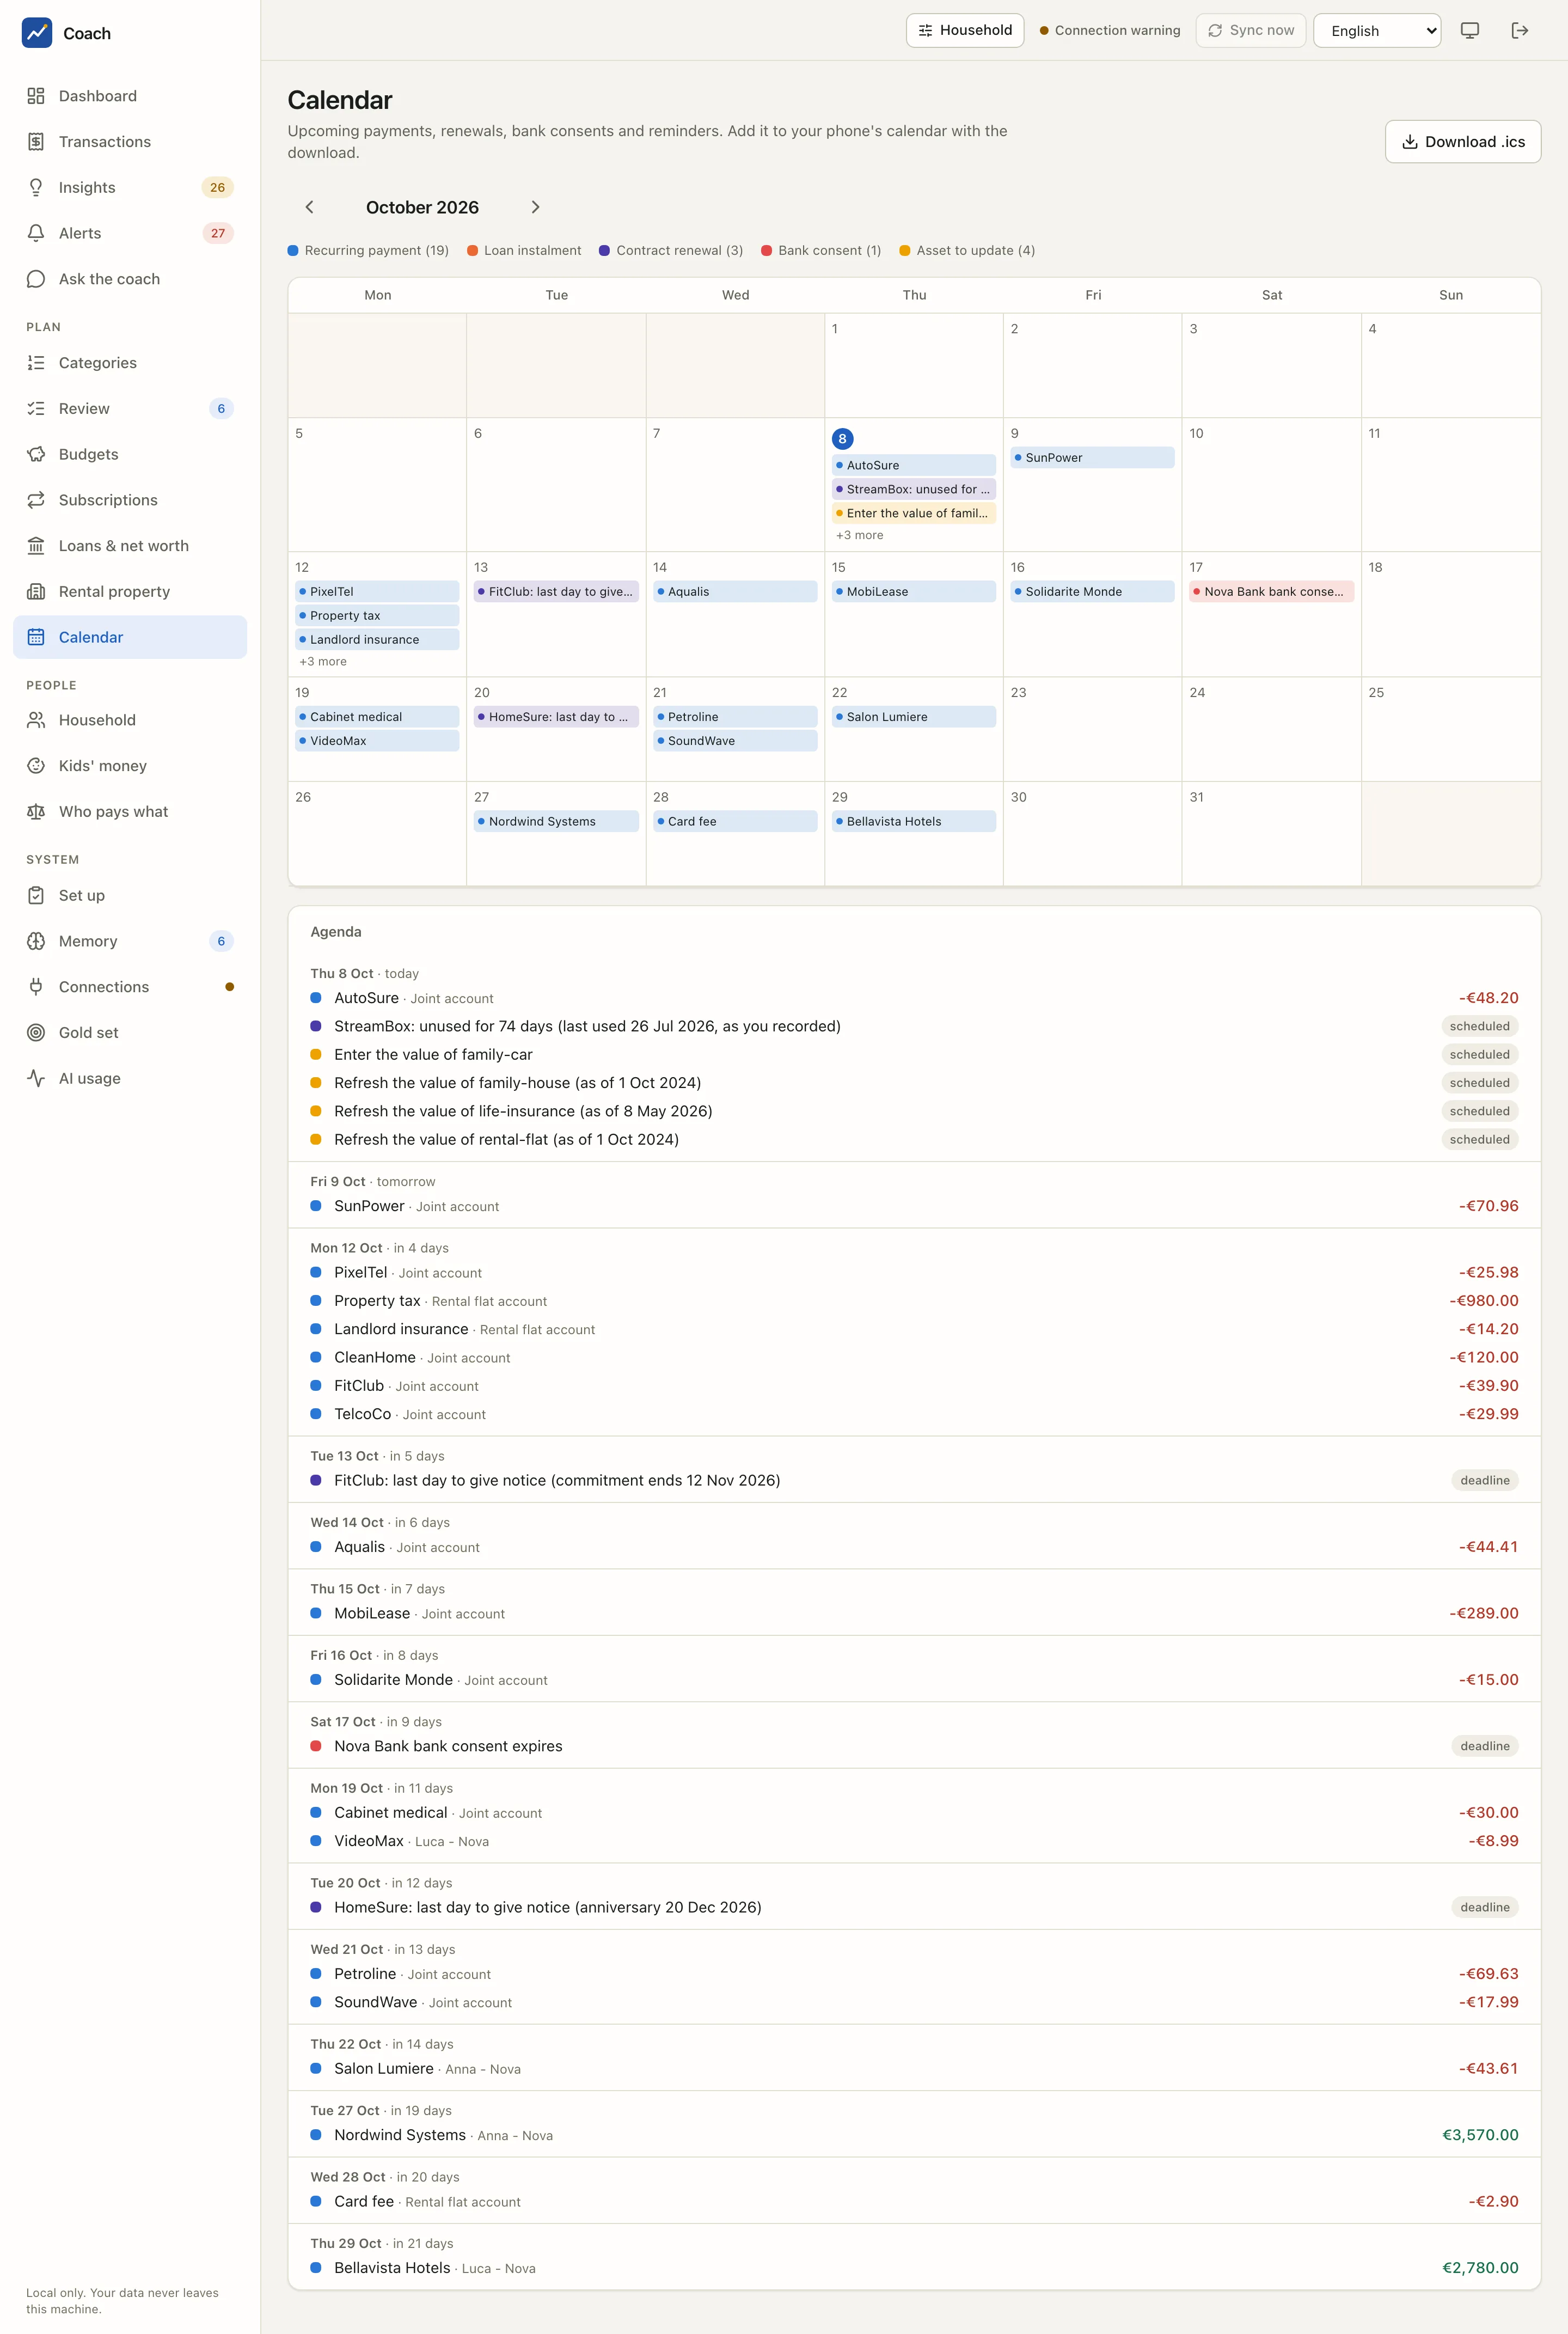Image resolution: width=1568 pixels, height=2334 pixels.
Task: Click the Memory brain icon
Action: pyautogui.click(x=36, y=941)
